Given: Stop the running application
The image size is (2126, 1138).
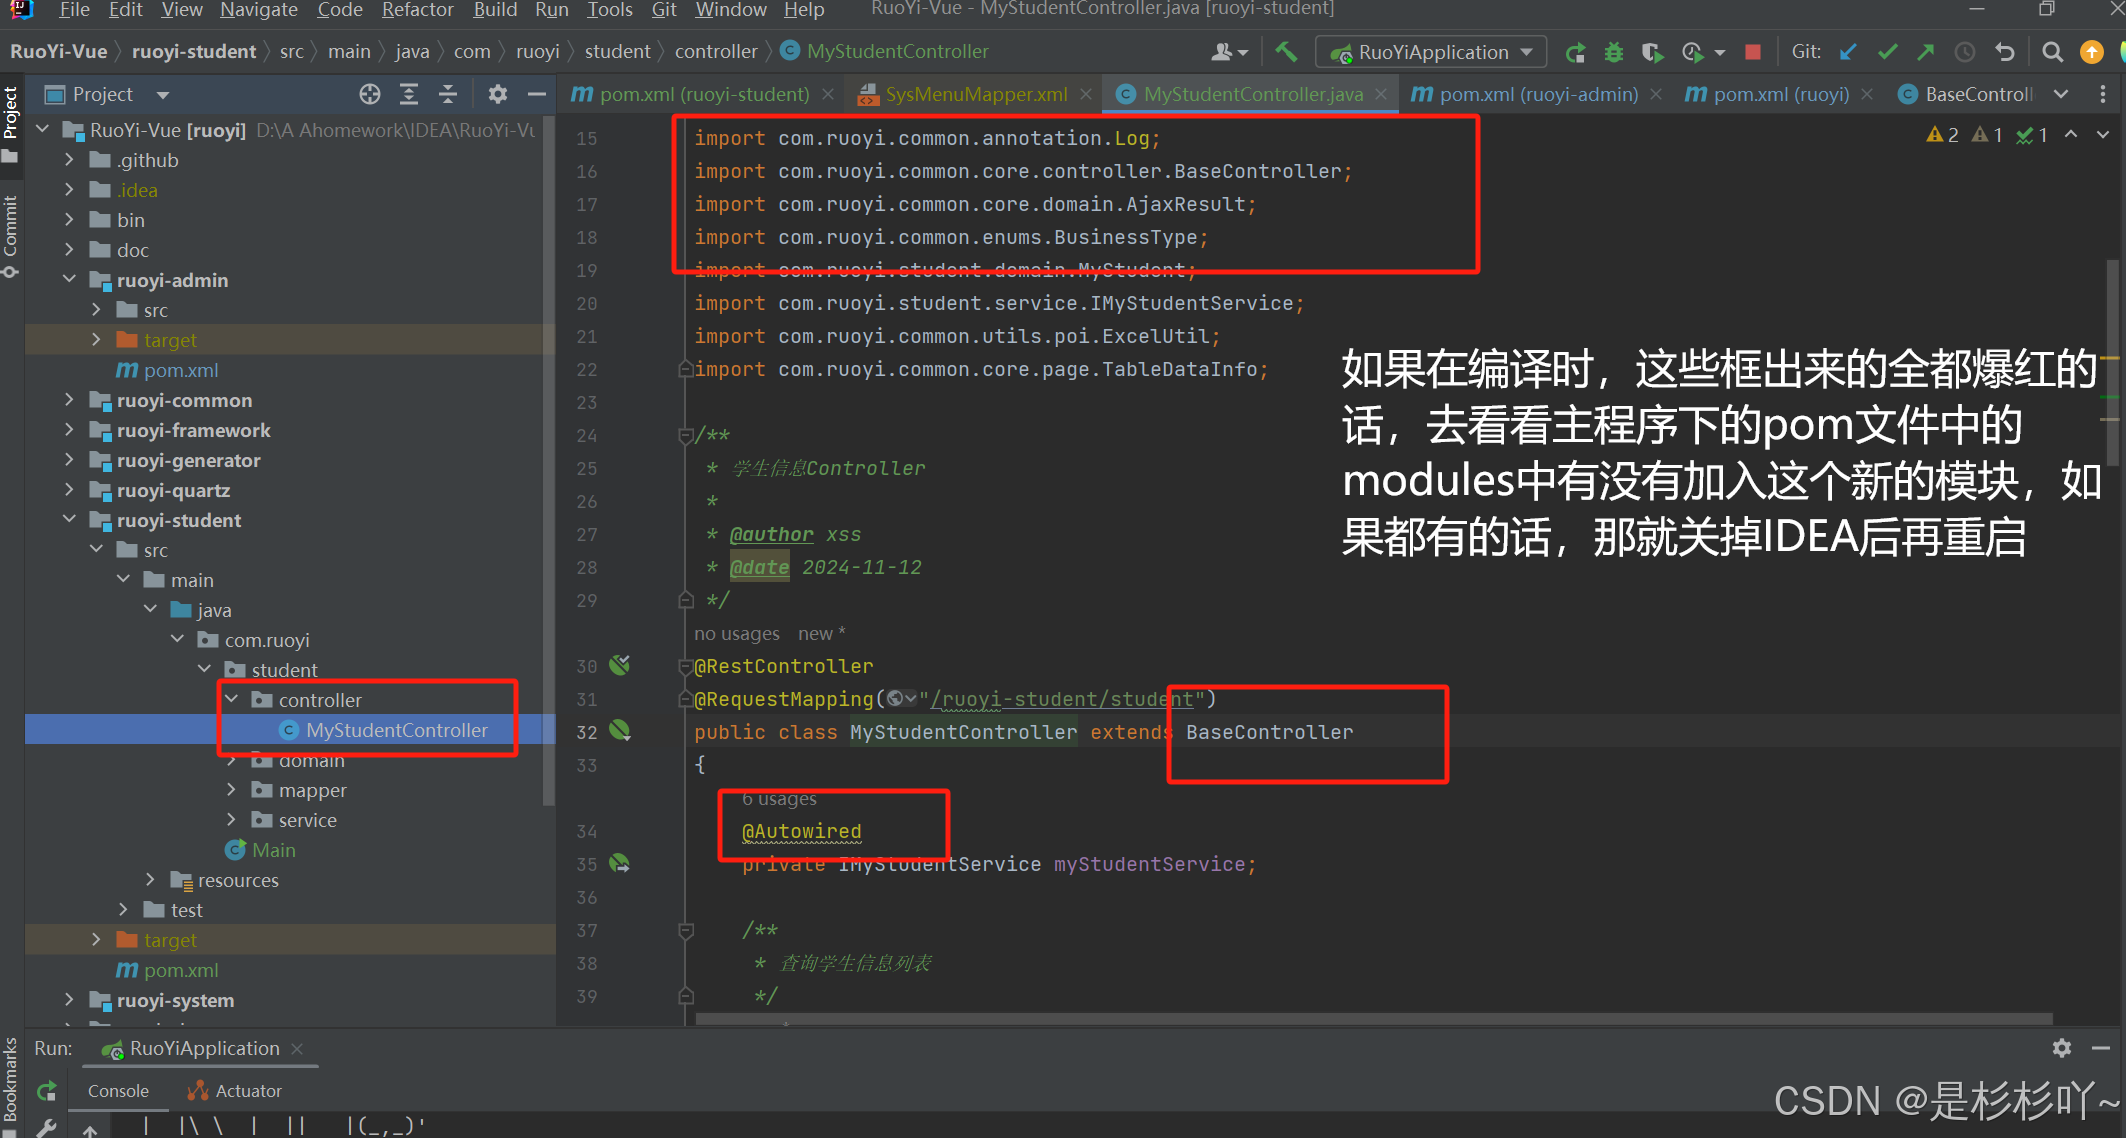Looking at the screenshot, I should click(1752, 52).
